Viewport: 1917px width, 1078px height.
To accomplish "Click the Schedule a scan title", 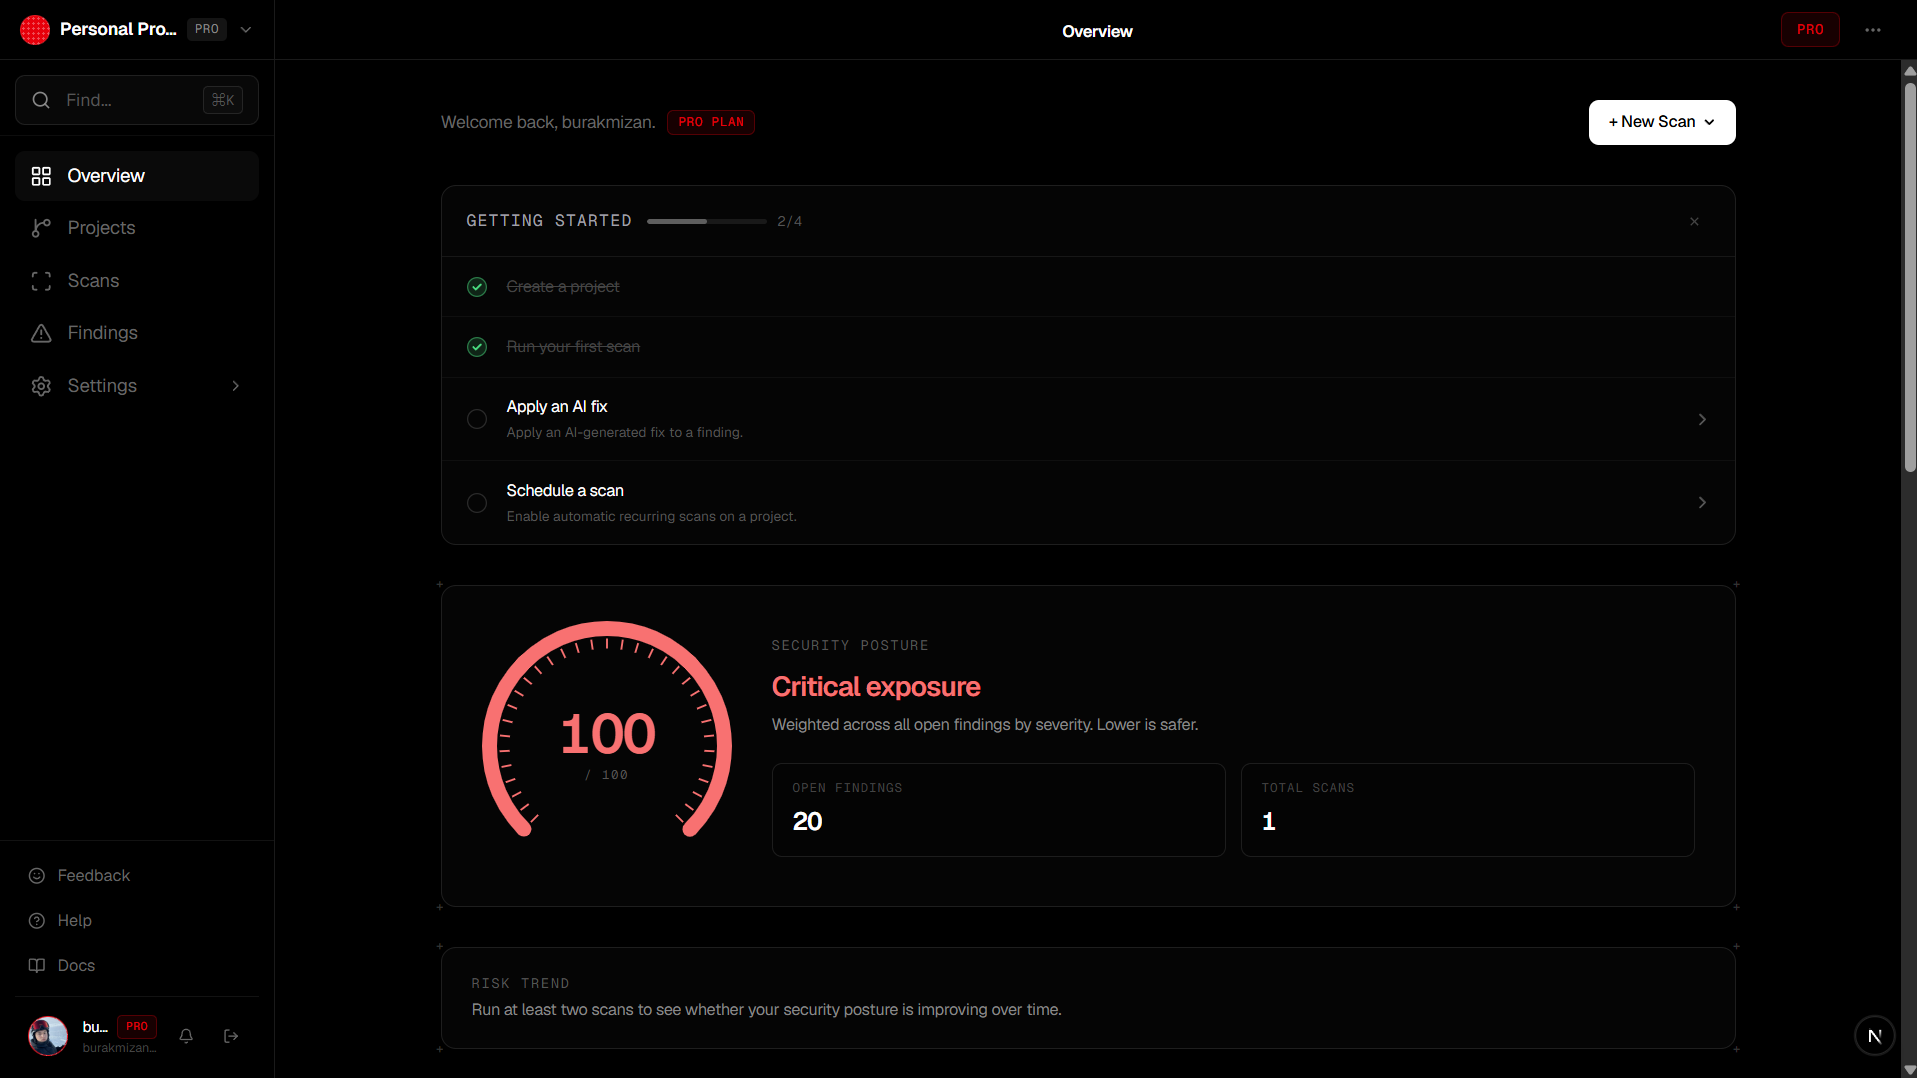I will [565, 491].
